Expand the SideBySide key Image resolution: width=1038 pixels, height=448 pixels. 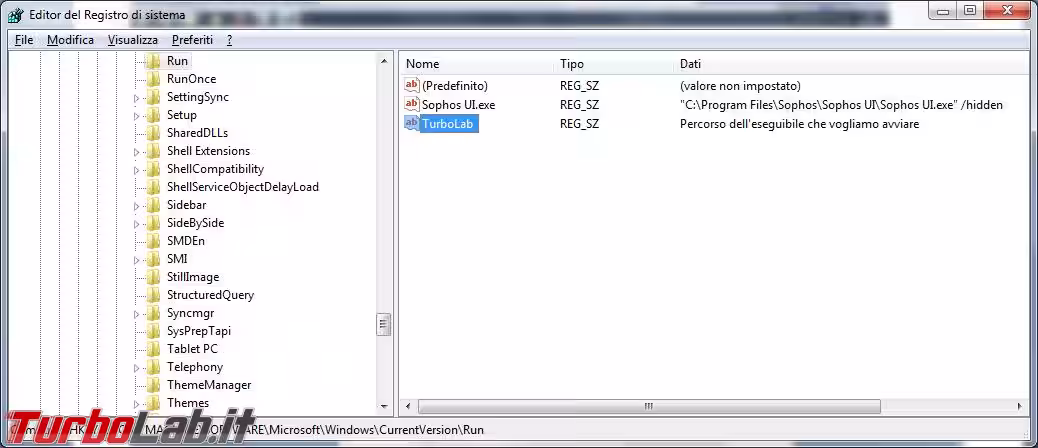tap(136, 224)
